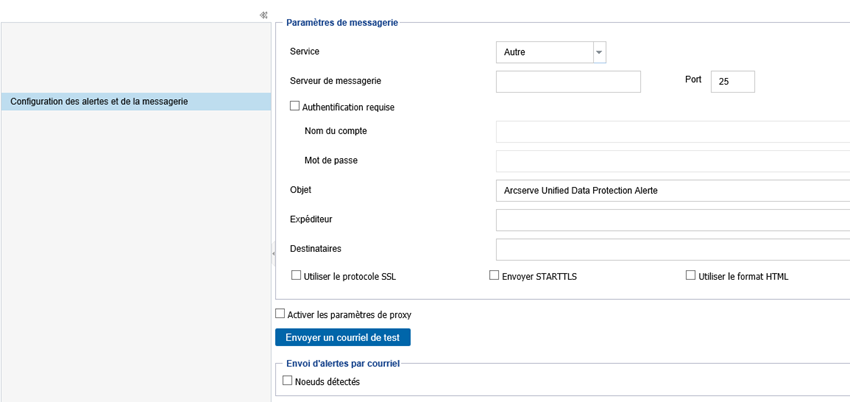
Task: Click the splitter collapse arrow handle
Action: click(273, 254)
